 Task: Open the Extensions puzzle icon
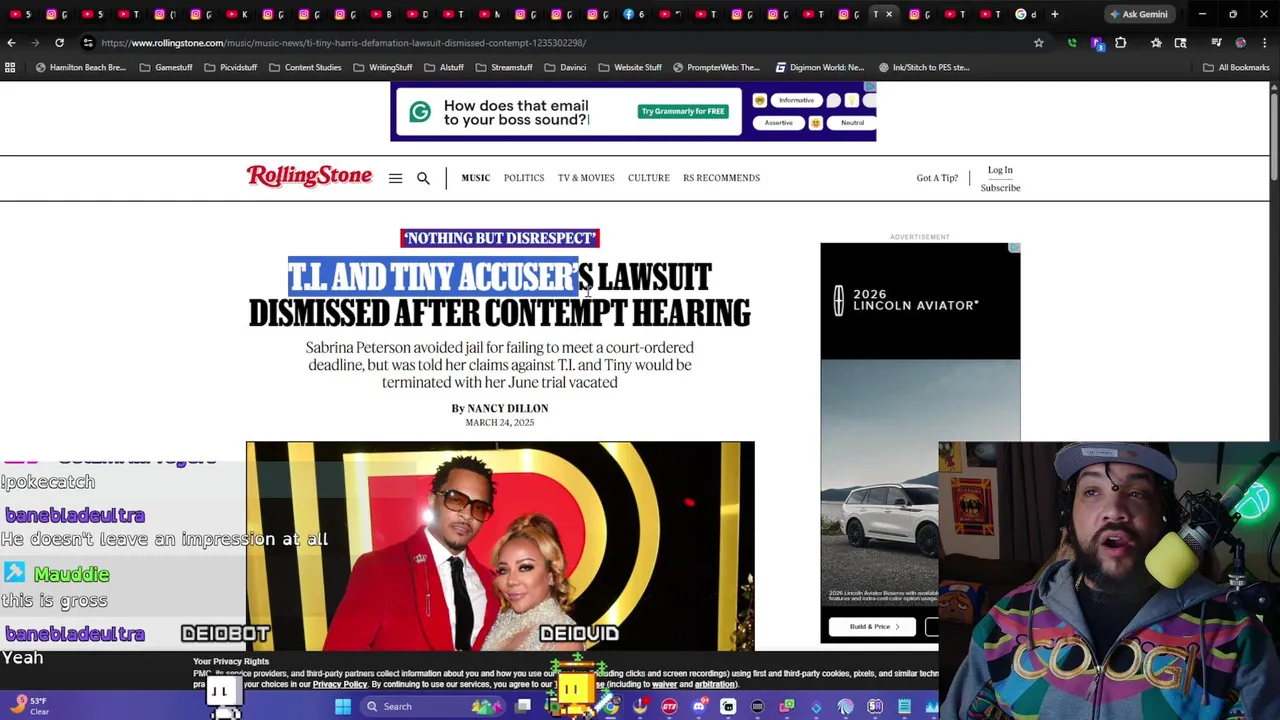[x=1120, y=43]
